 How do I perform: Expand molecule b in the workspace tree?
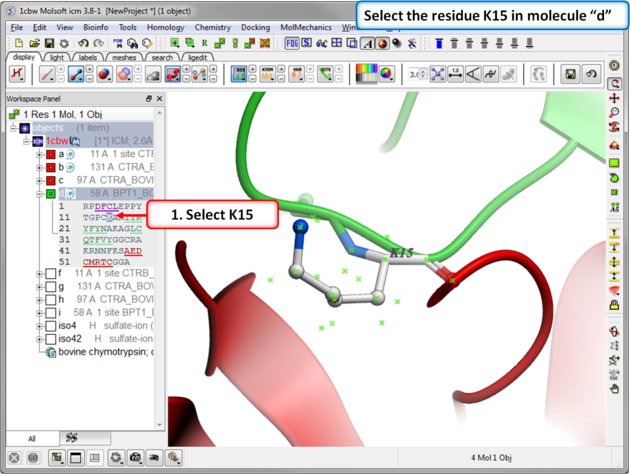pos(39,168)
